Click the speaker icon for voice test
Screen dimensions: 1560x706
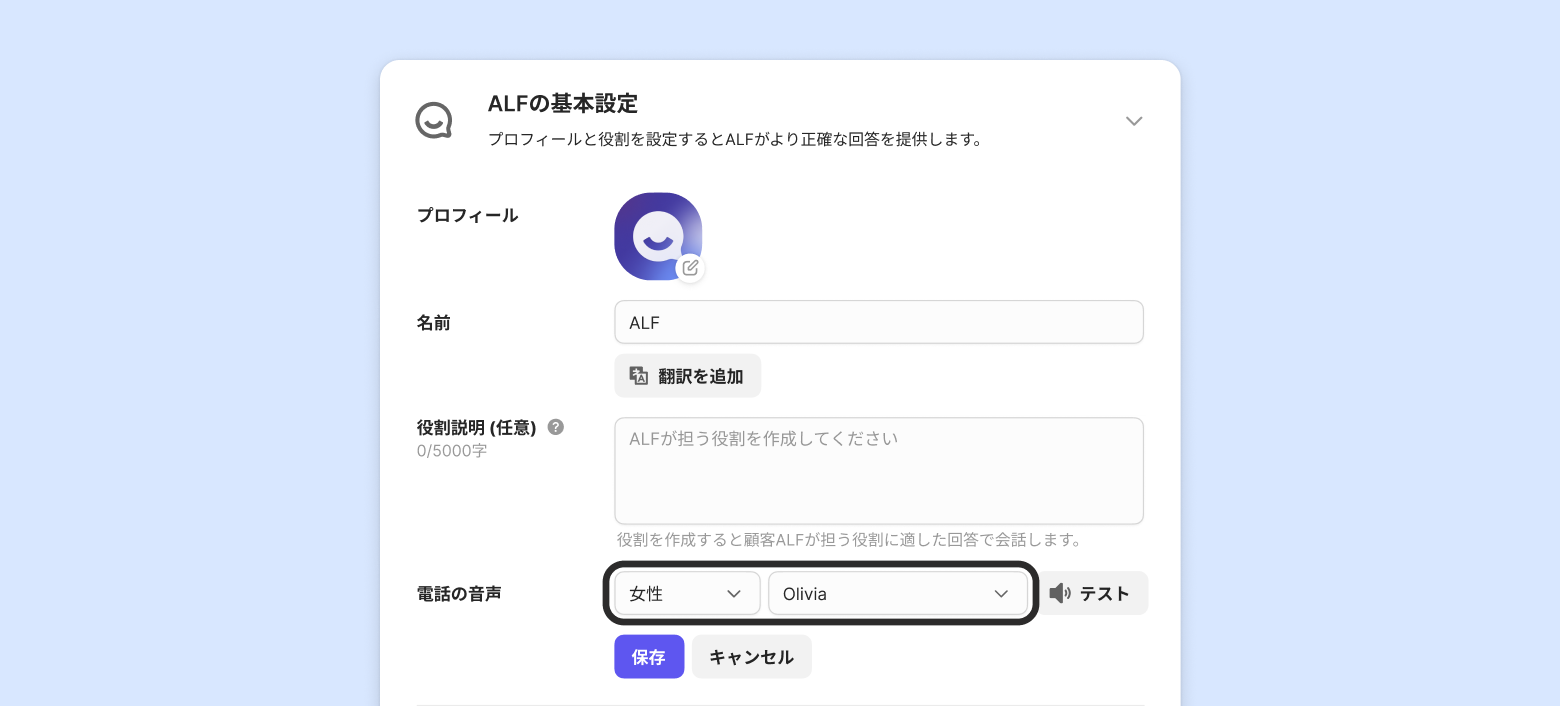[1060, 594]
